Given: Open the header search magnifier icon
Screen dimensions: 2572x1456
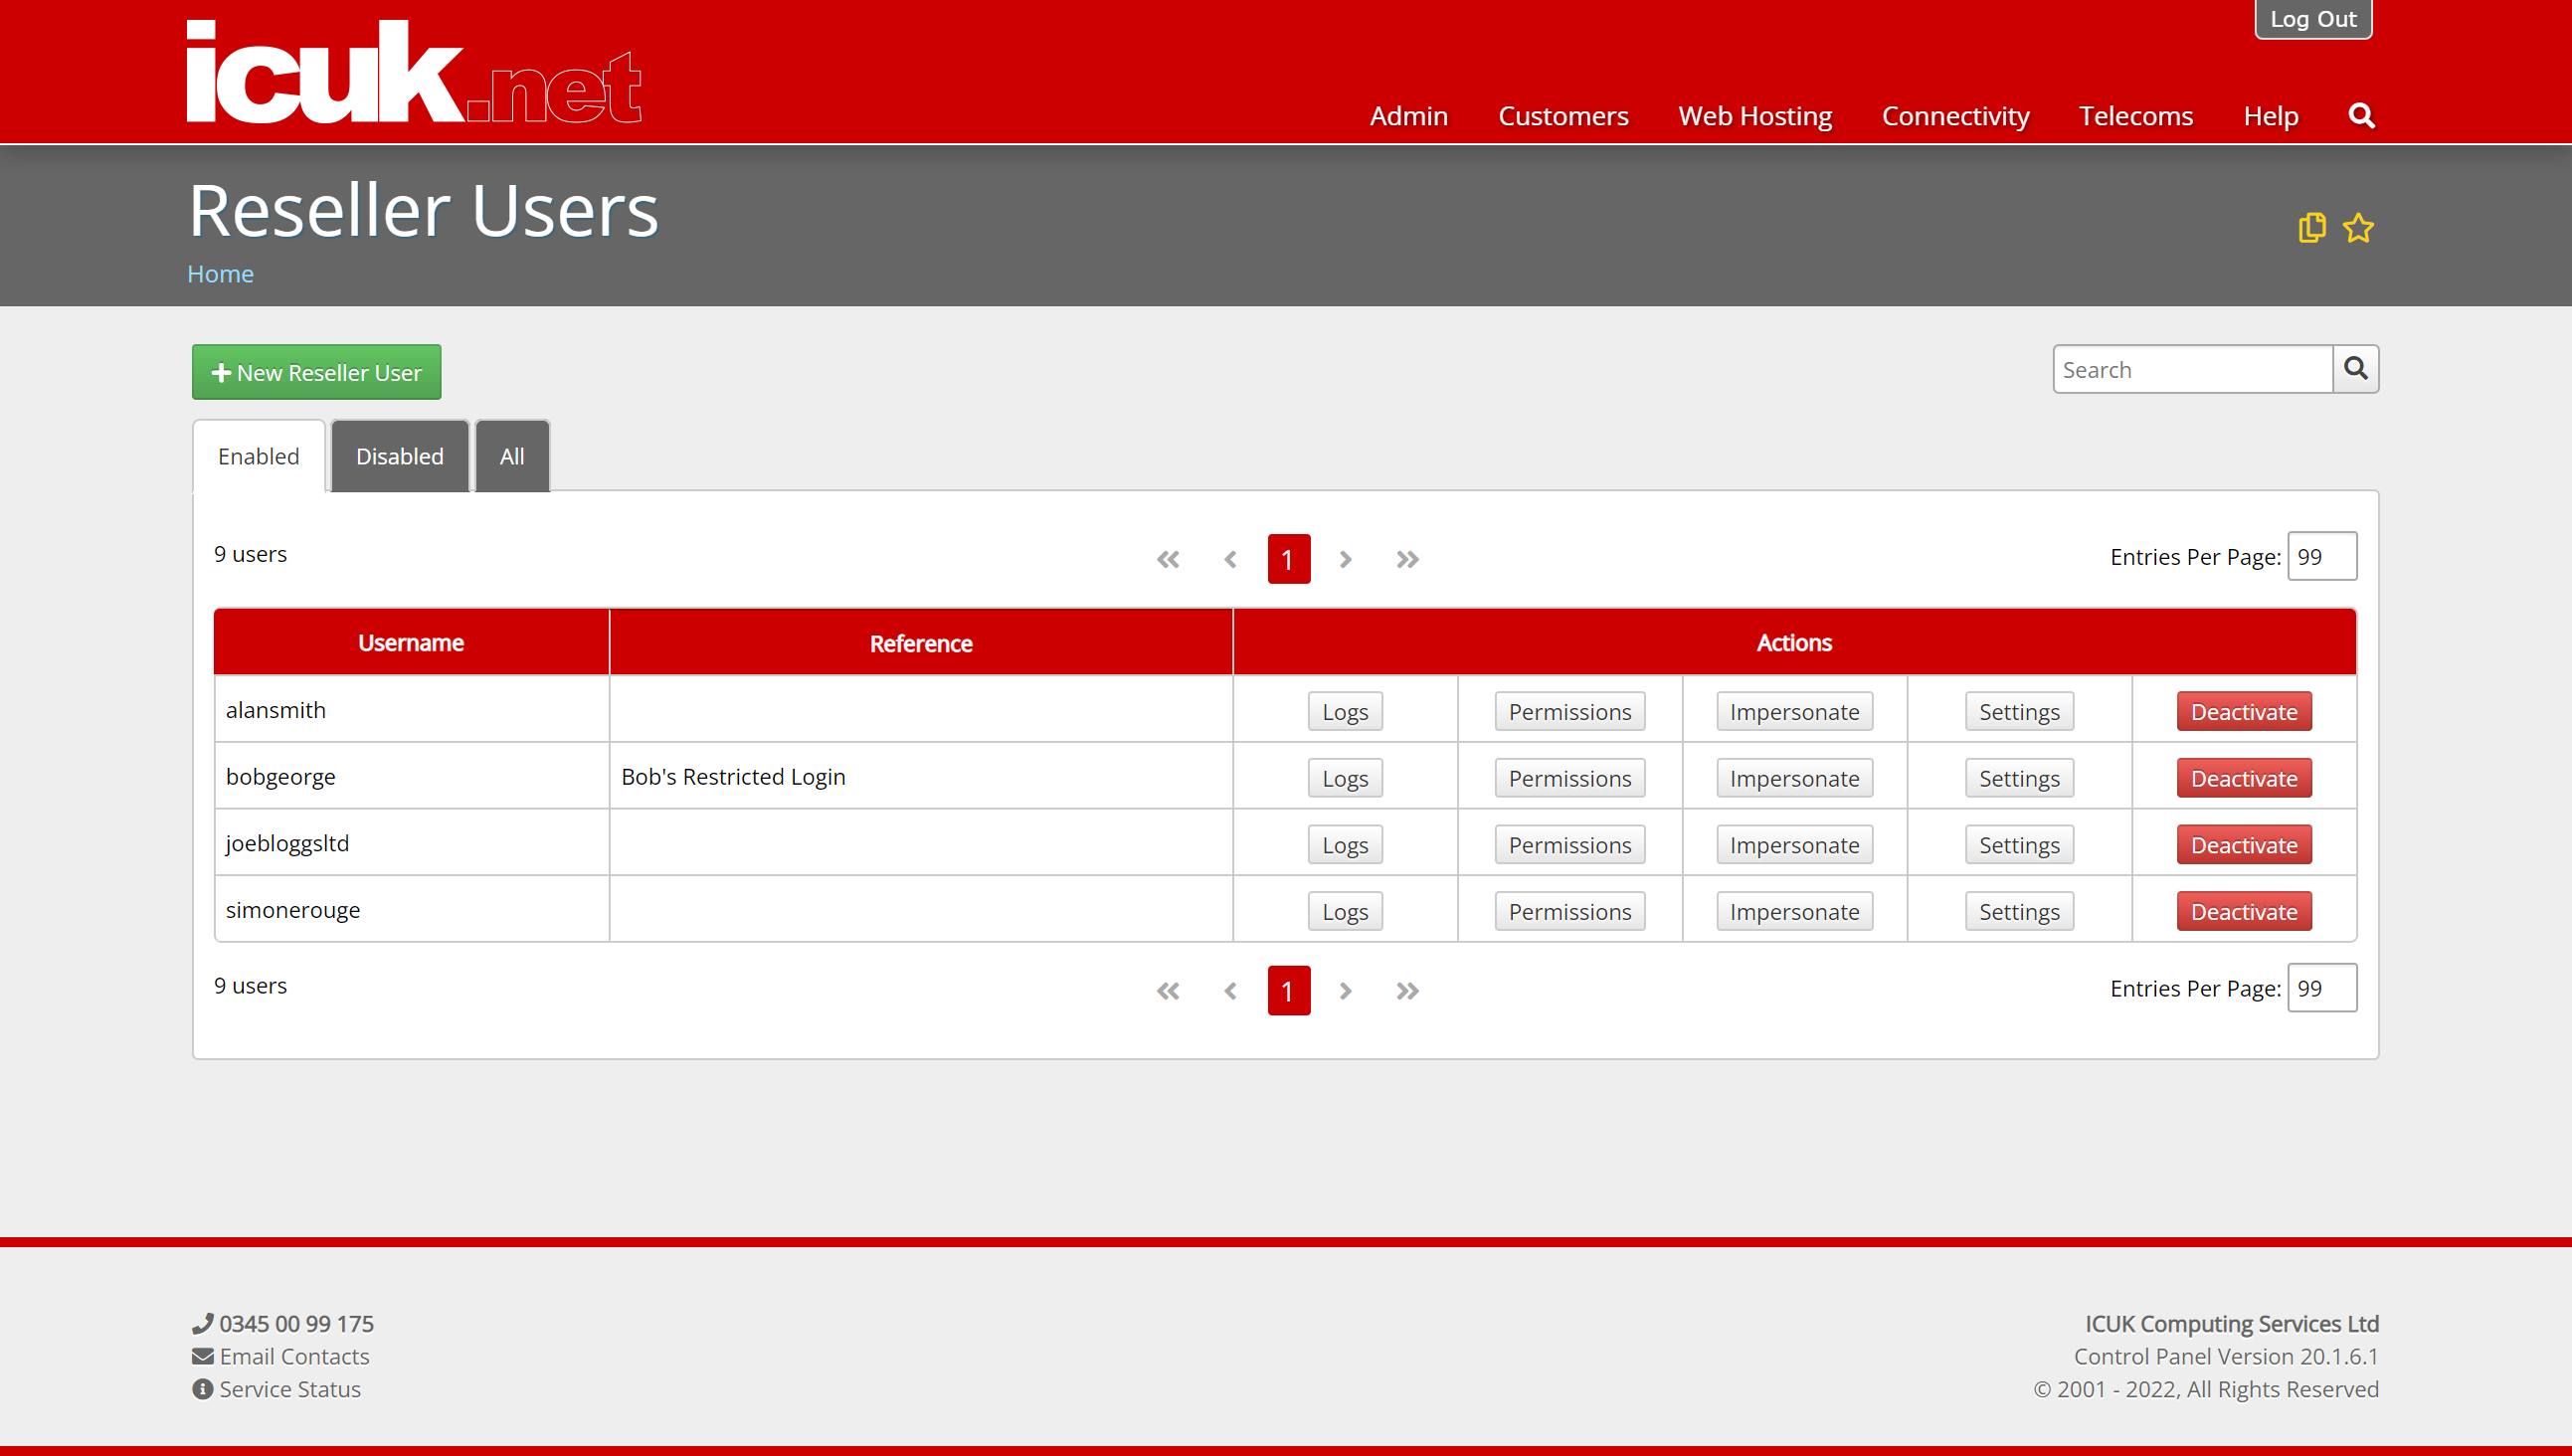Looking at the screenshot, I should [x=2361, y=116].
